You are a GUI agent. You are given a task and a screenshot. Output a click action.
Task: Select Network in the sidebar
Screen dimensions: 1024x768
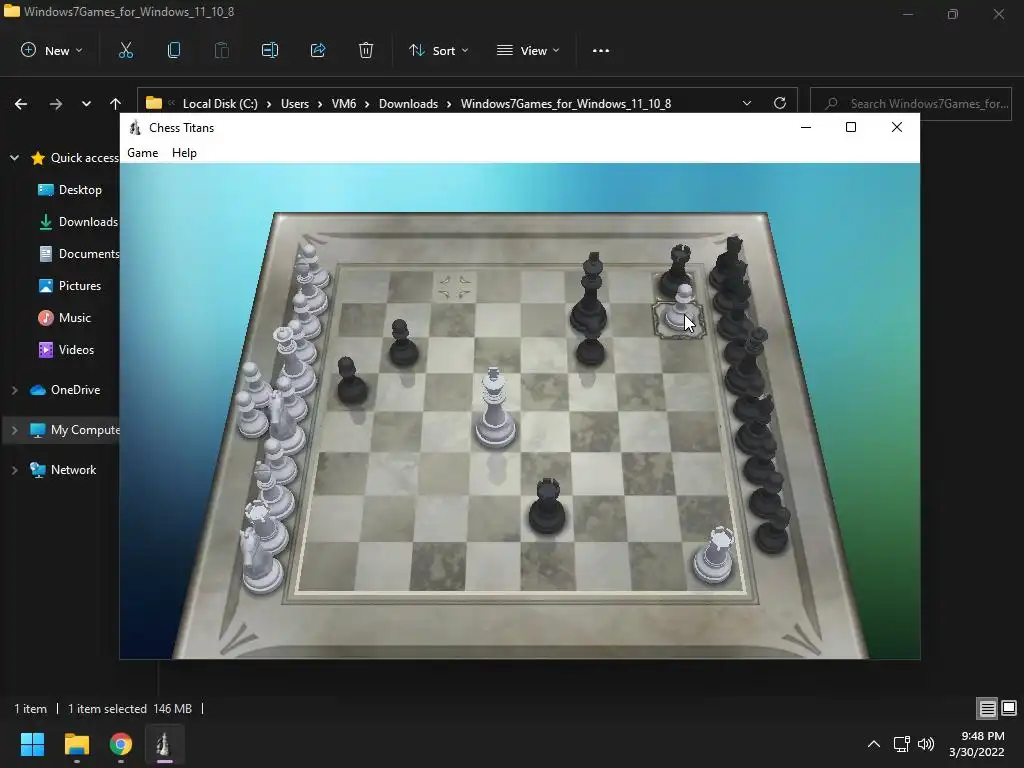[x=63, y=470]
